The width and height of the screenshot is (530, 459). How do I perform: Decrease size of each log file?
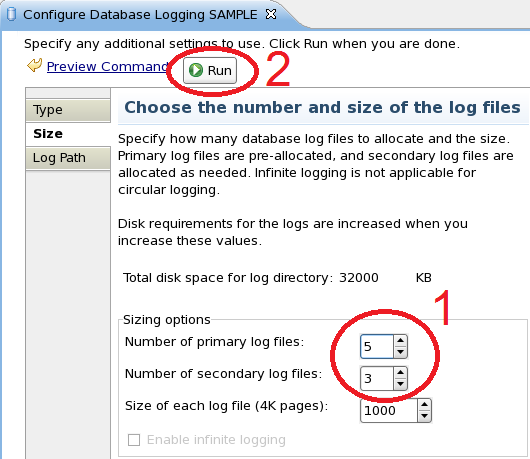tap(424, 416)
